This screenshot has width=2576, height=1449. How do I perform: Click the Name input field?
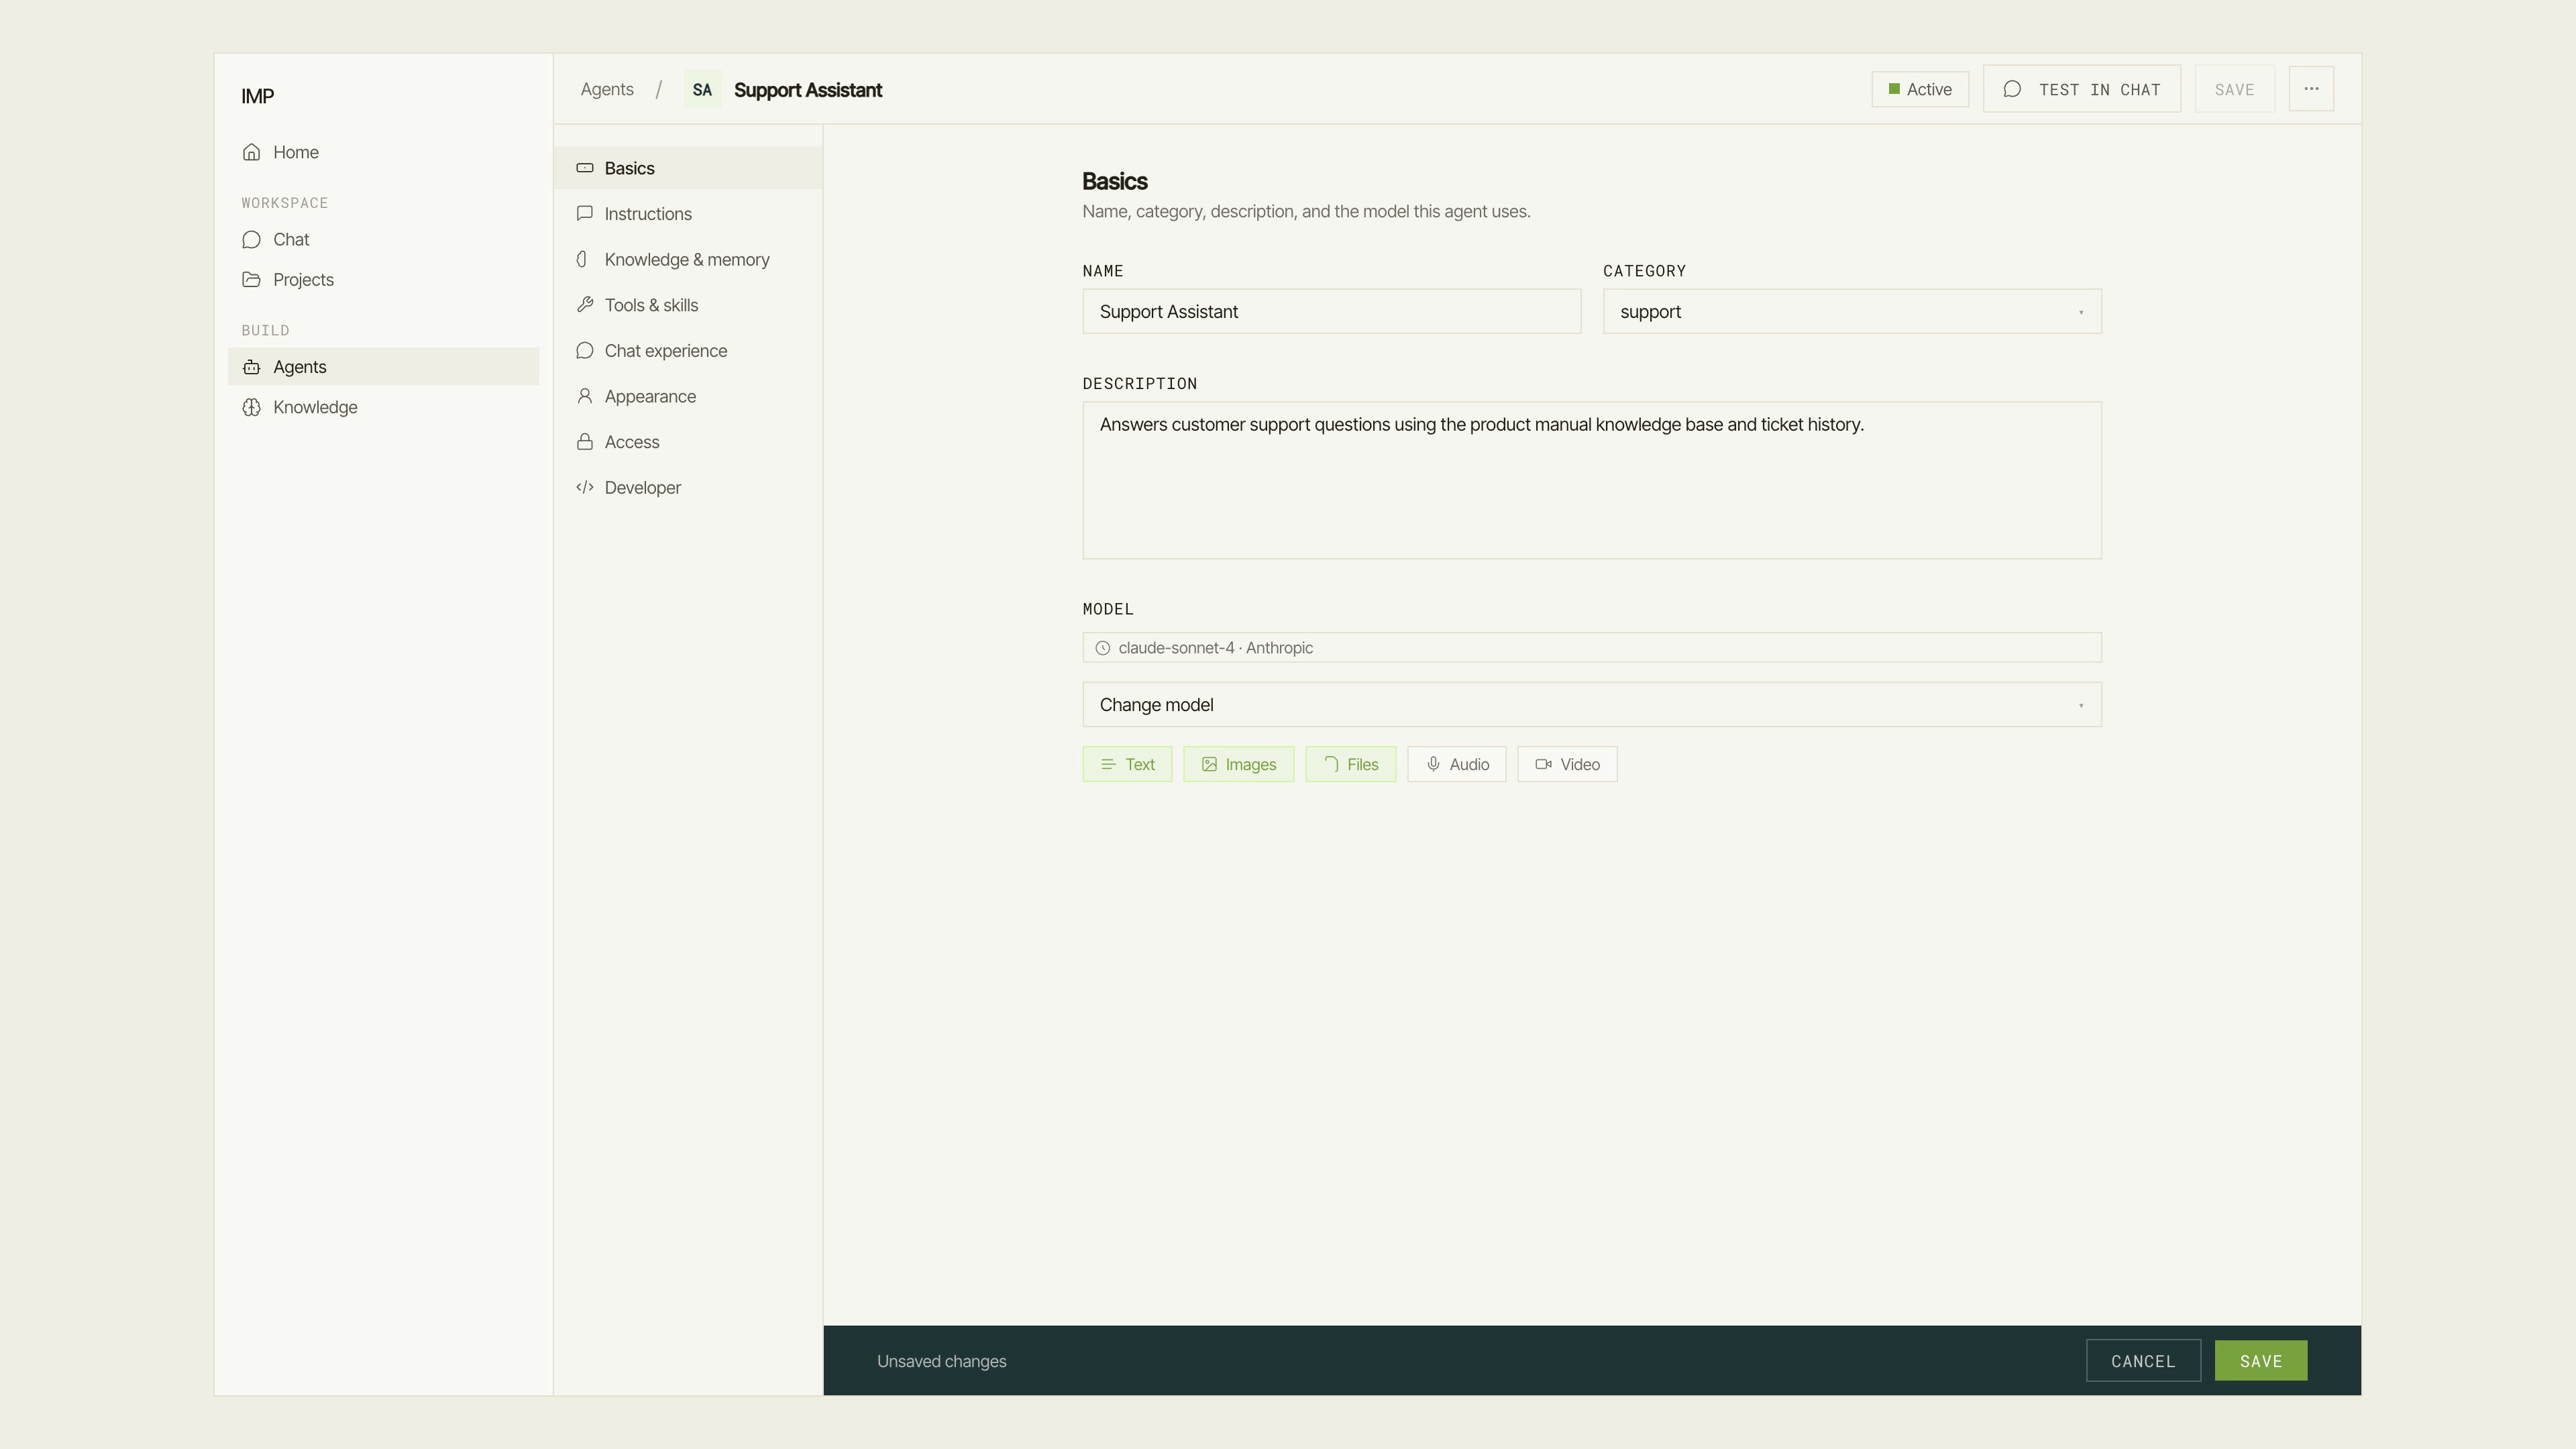point(1332,311)
